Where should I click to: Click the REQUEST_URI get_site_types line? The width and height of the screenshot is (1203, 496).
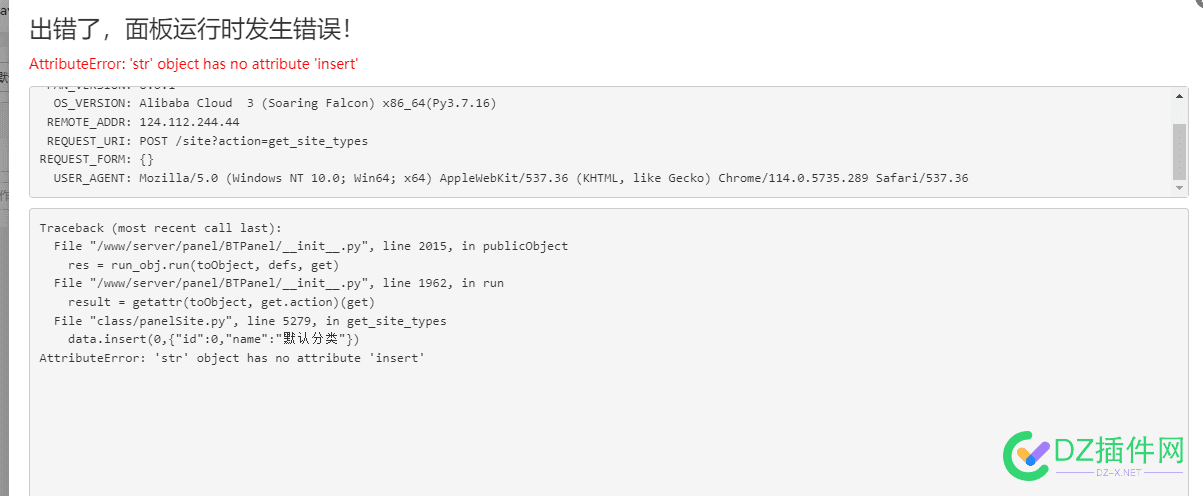click(x=207, y=141)
